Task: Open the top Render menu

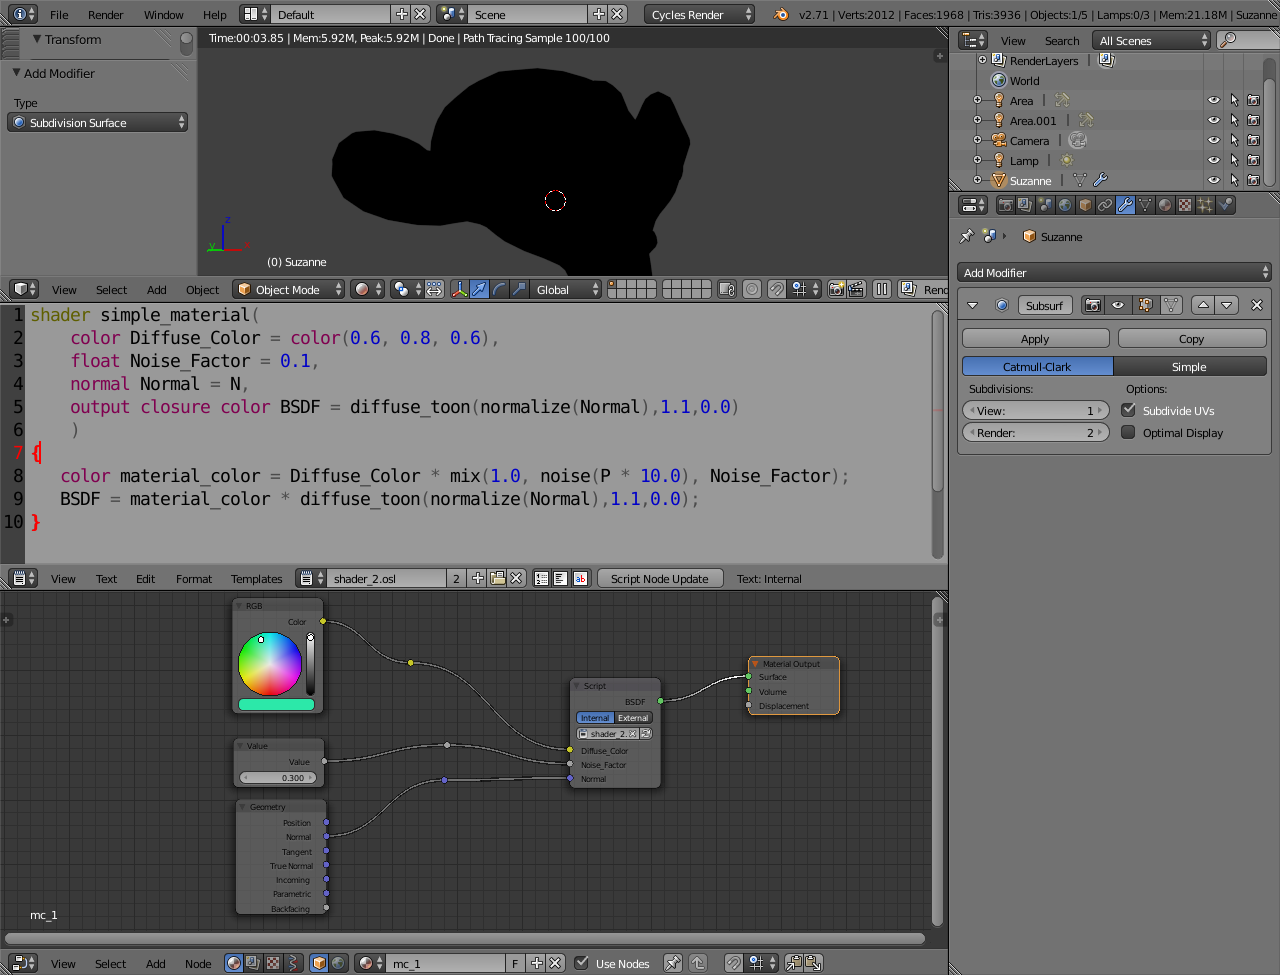Action: 105,15
